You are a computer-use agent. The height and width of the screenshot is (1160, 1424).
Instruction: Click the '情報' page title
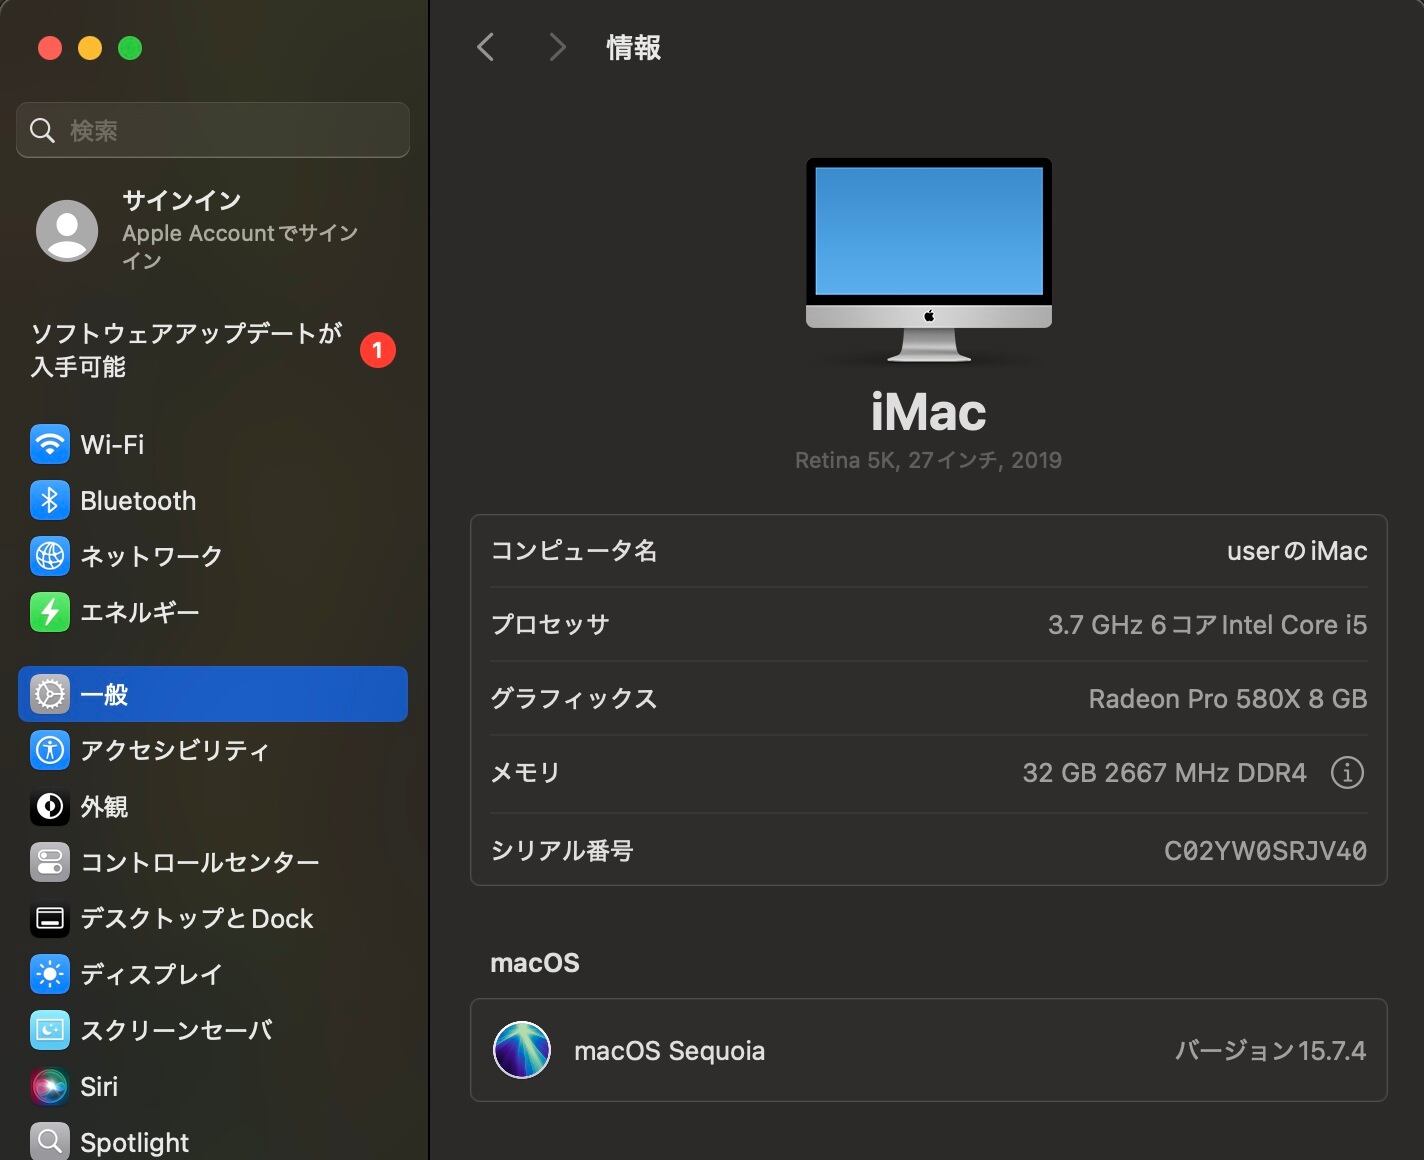633,47
